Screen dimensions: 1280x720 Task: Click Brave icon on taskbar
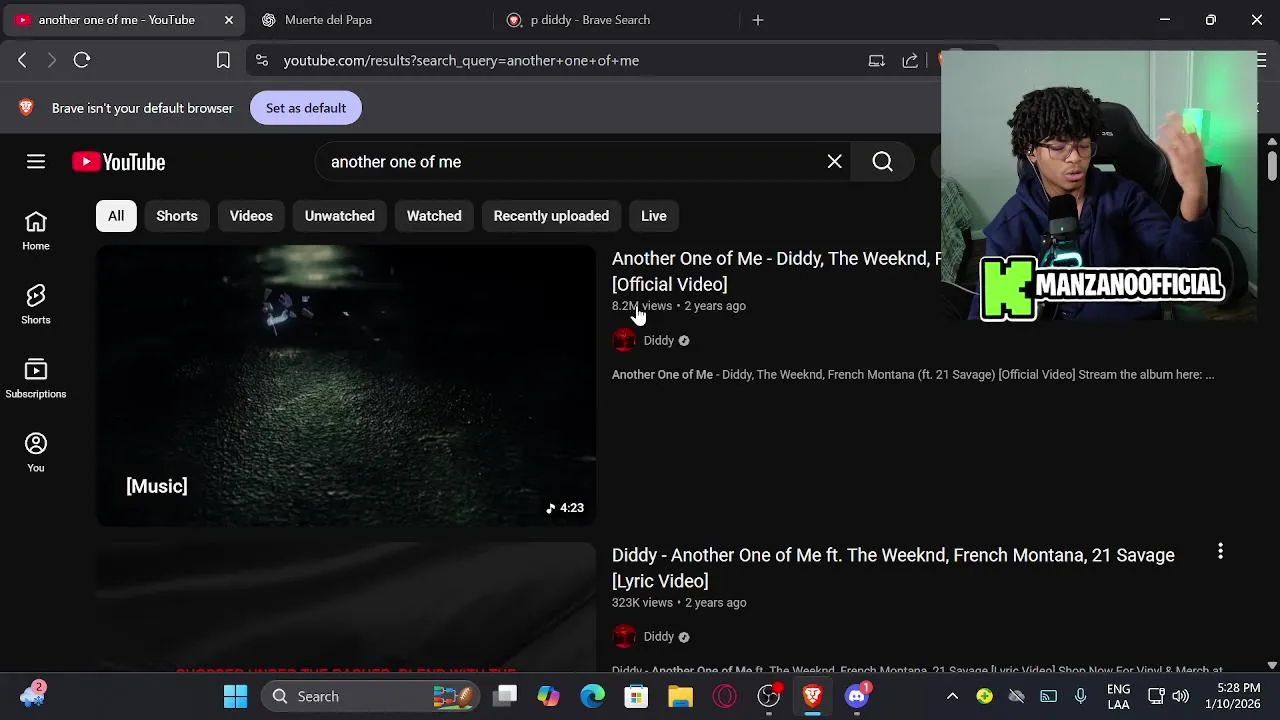click(812, 696)
